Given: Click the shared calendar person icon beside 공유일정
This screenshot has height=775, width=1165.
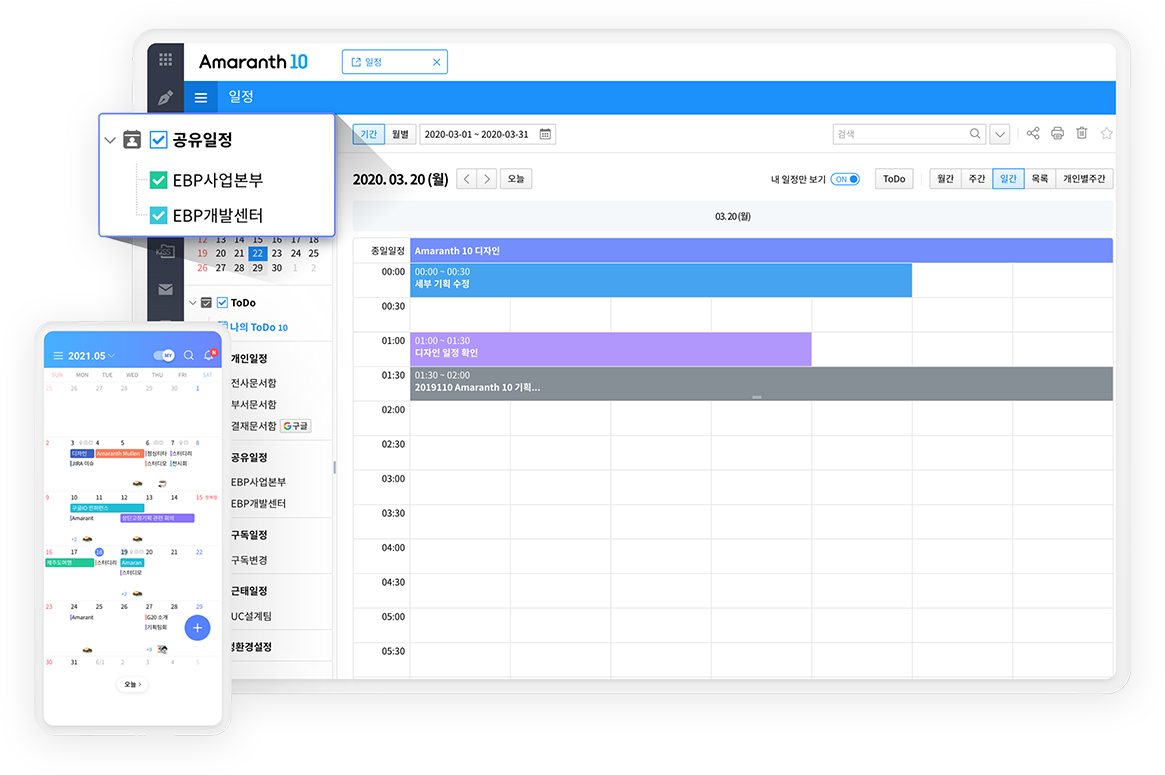Looking at the screenshot, I should click(132, 140).
